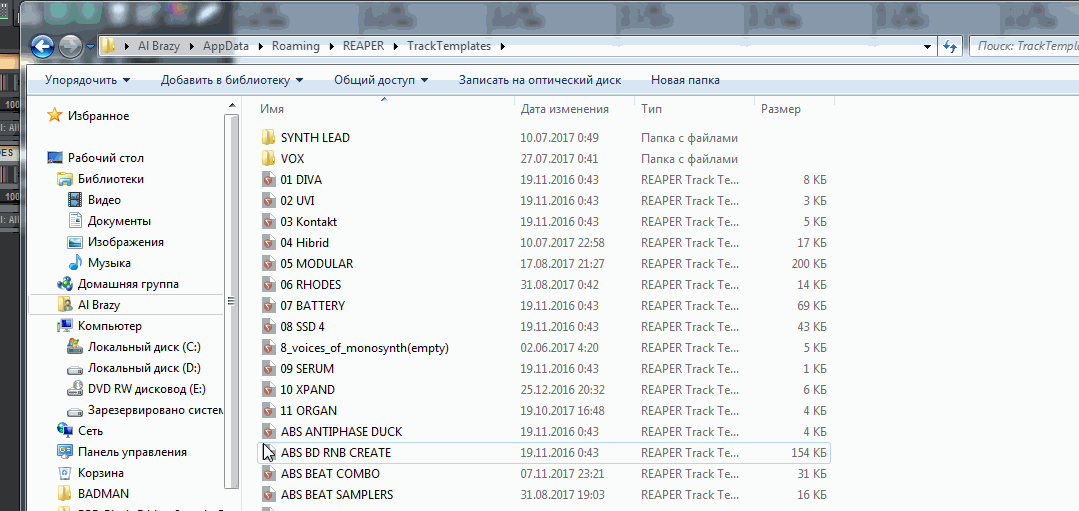The width and height of the screenshot is (1079, 511).
Task: Click the TrackTemplates search field
Action: click(1023, 47)
